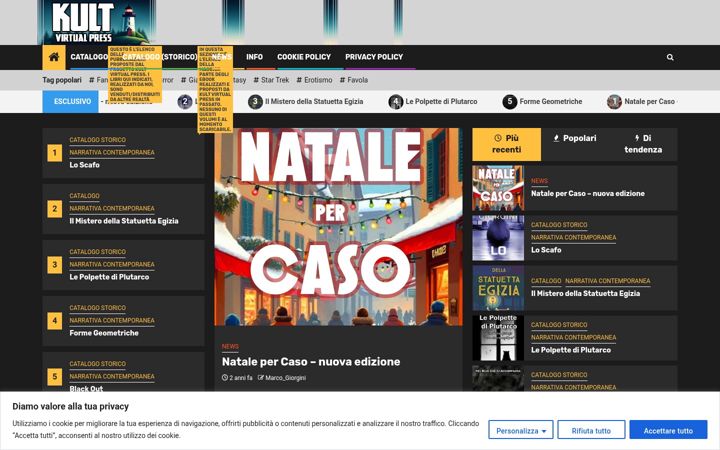Open Natale per Caso ticker link
This screenshot has width=720, height=450.
click(649, 101)
